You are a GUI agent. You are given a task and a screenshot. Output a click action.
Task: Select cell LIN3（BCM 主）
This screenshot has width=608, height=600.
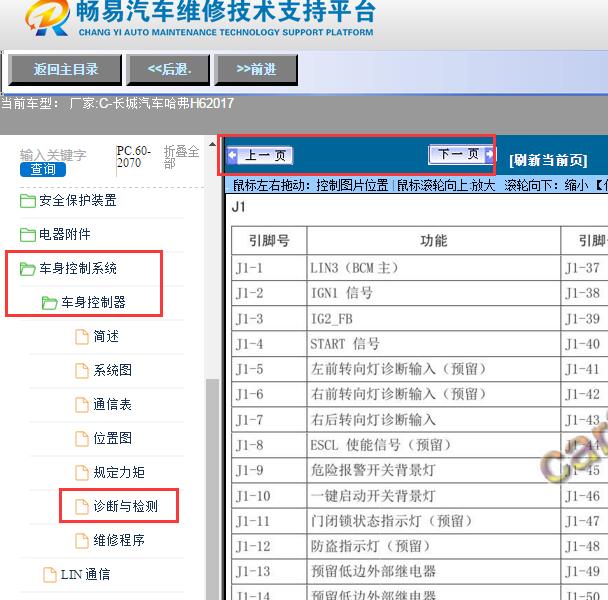[434, 268]
